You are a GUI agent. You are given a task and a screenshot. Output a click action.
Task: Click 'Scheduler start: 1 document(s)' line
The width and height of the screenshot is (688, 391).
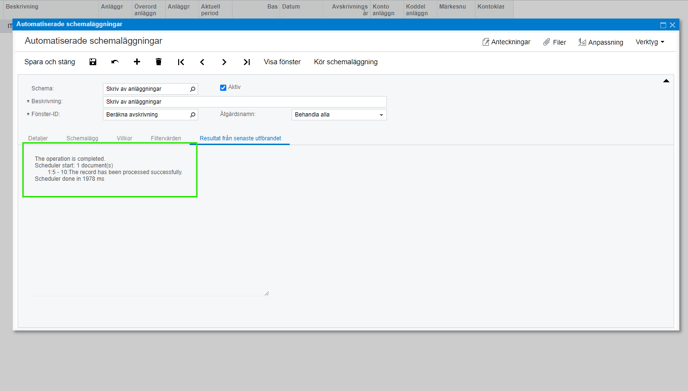coord(74,165)
